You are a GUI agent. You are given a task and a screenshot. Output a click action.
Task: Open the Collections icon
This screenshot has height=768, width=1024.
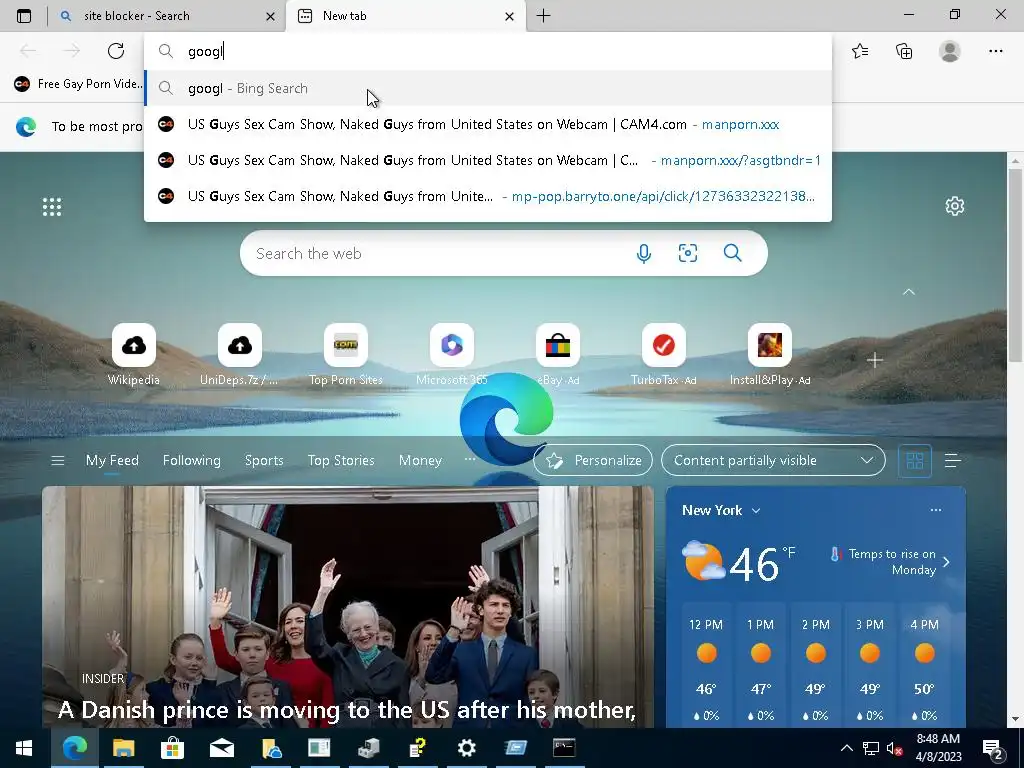click(904, 51)
